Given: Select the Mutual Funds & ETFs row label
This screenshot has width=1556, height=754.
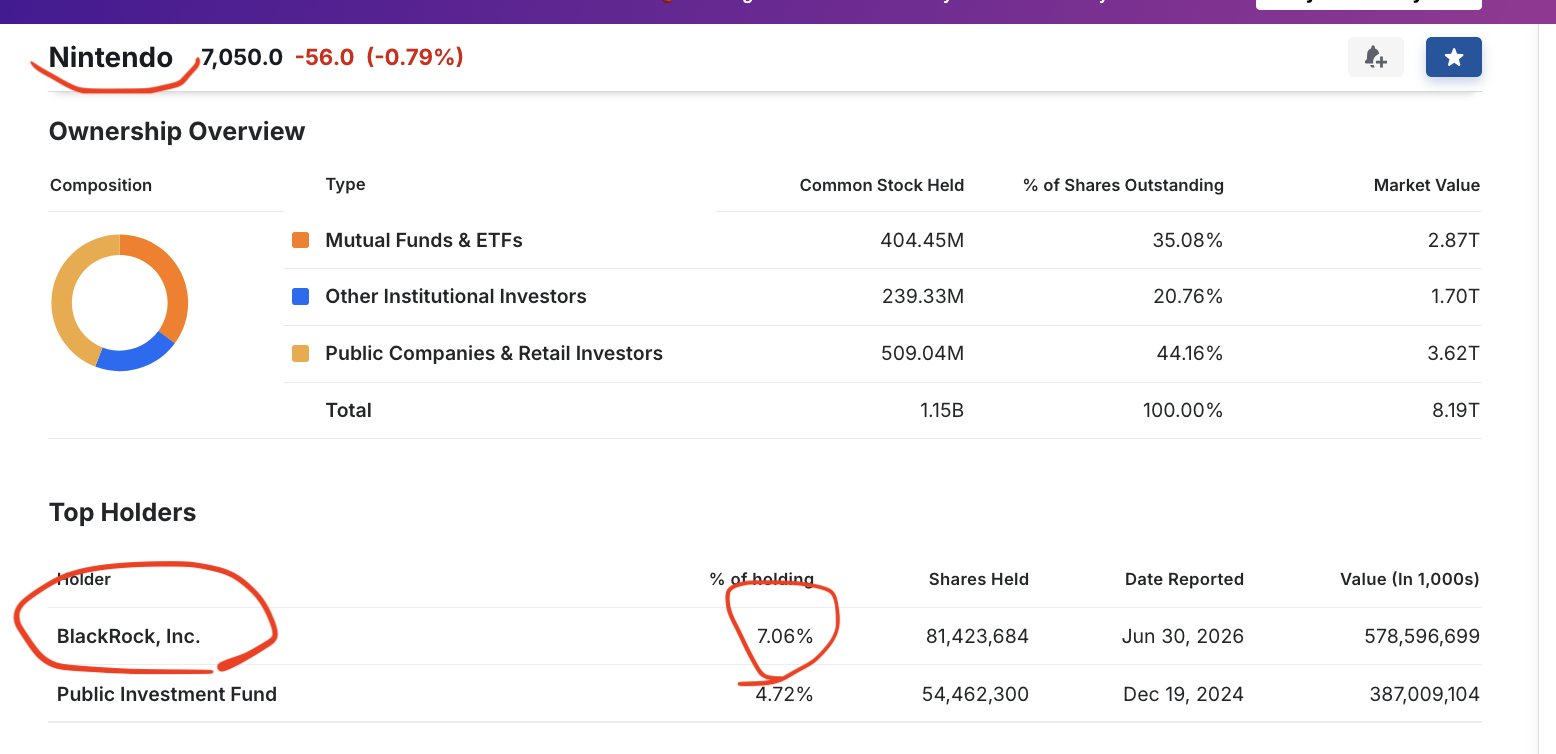Looking at the screenshot, I should [424, 240].
